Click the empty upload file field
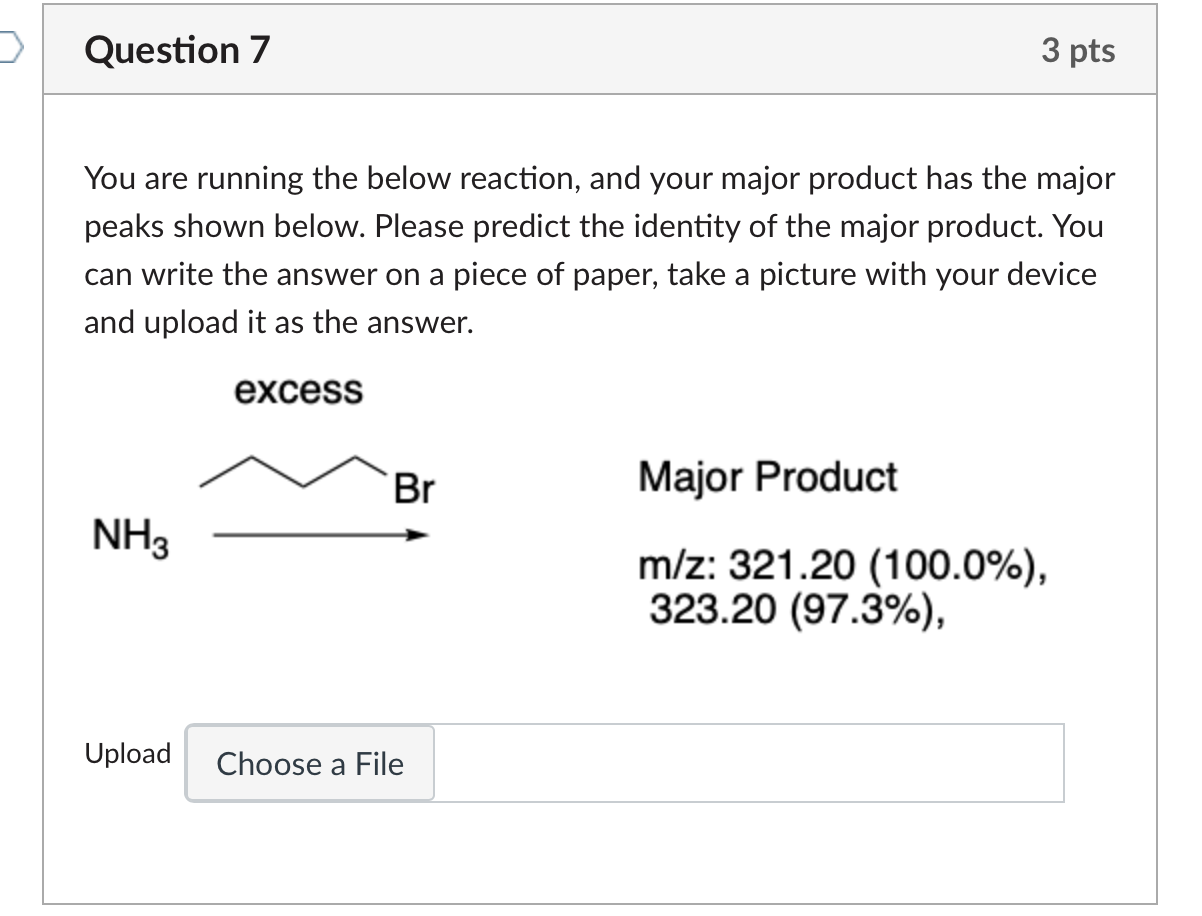 [x=748, y=764]
